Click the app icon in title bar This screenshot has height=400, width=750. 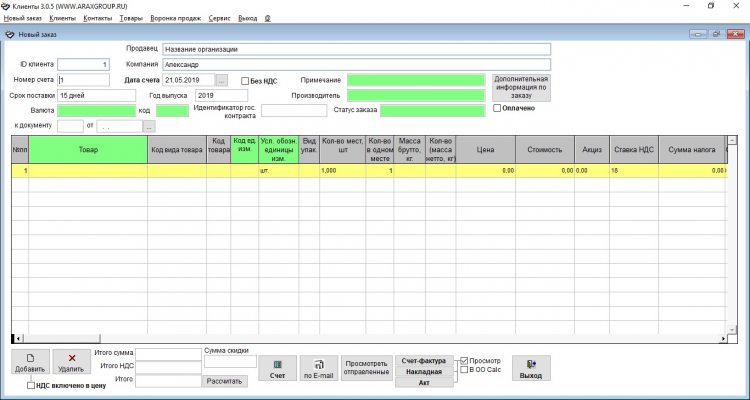[6, 6]
